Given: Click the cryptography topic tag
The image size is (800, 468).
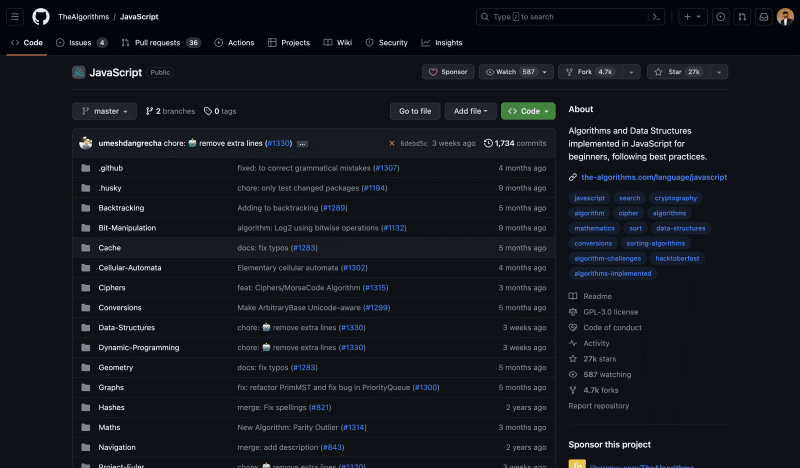Looking at the screenshot, I should (x=676, y=198).
